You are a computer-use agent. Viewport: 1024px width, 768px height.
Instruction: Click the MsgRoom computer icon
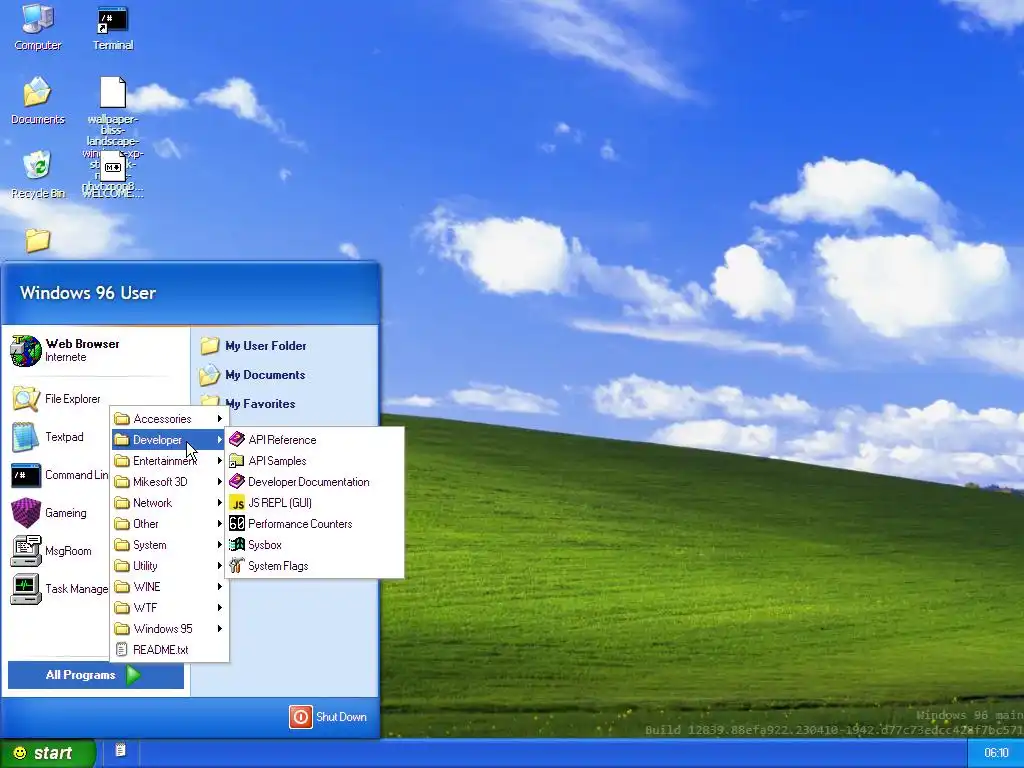point(26,551)
